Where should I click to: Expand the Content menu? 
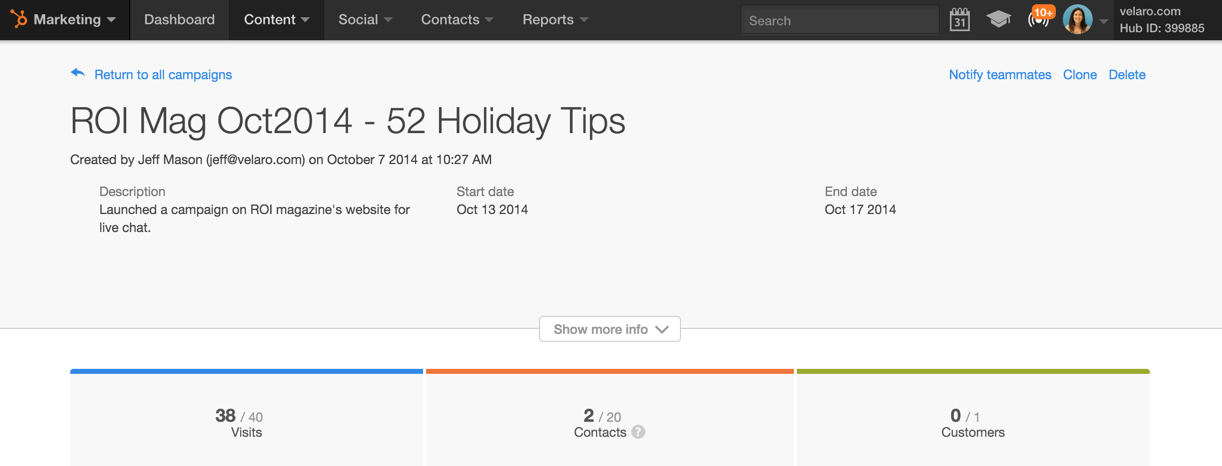pos(277,19)
